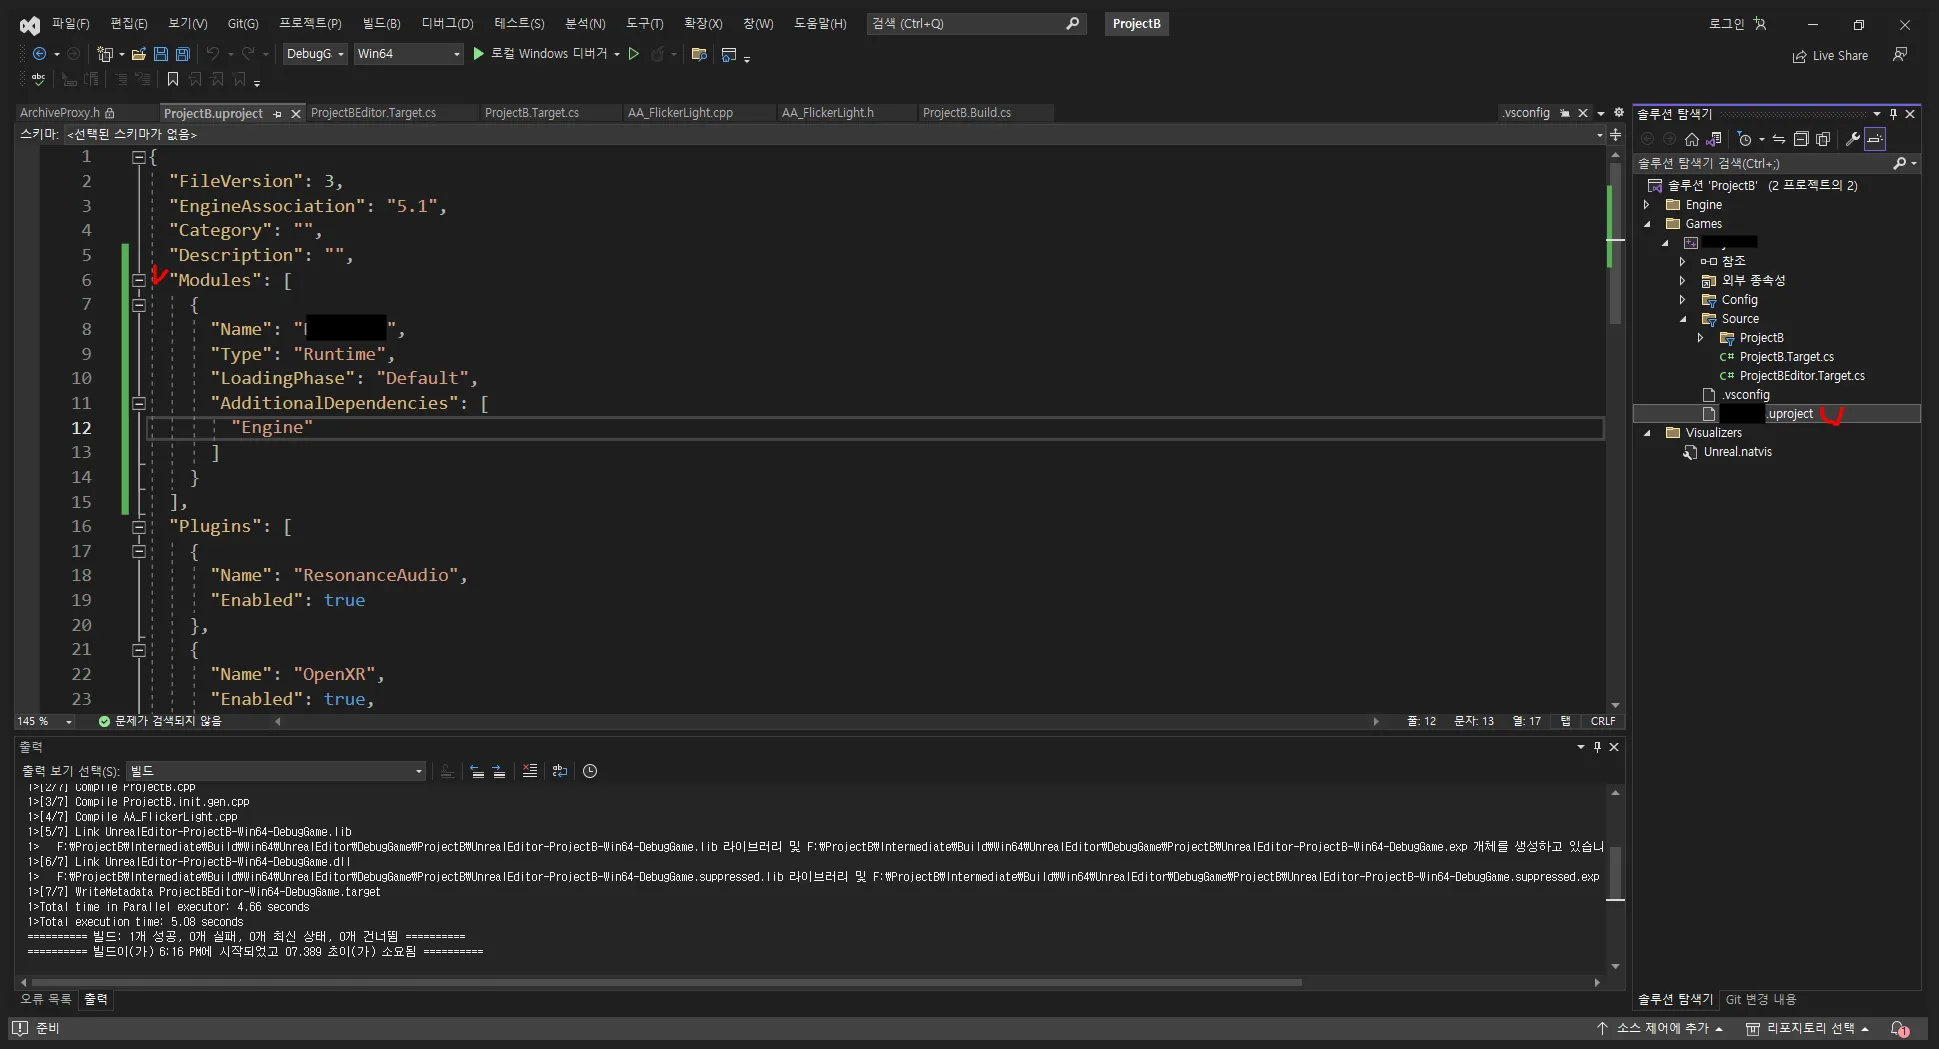Switch views icon in Solution Explorer toolbar
1939x1049 pixels.
tap(1714, 139)
